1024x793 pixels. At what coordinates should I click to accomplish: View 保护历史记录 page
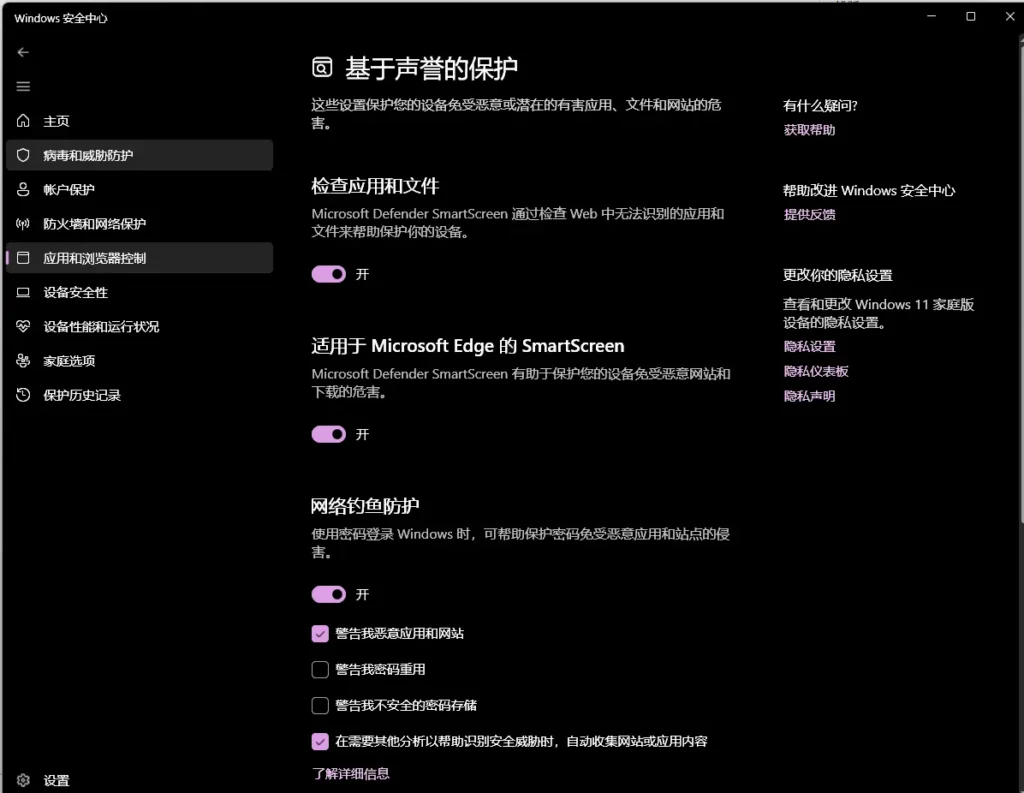[x=139, y=395]
